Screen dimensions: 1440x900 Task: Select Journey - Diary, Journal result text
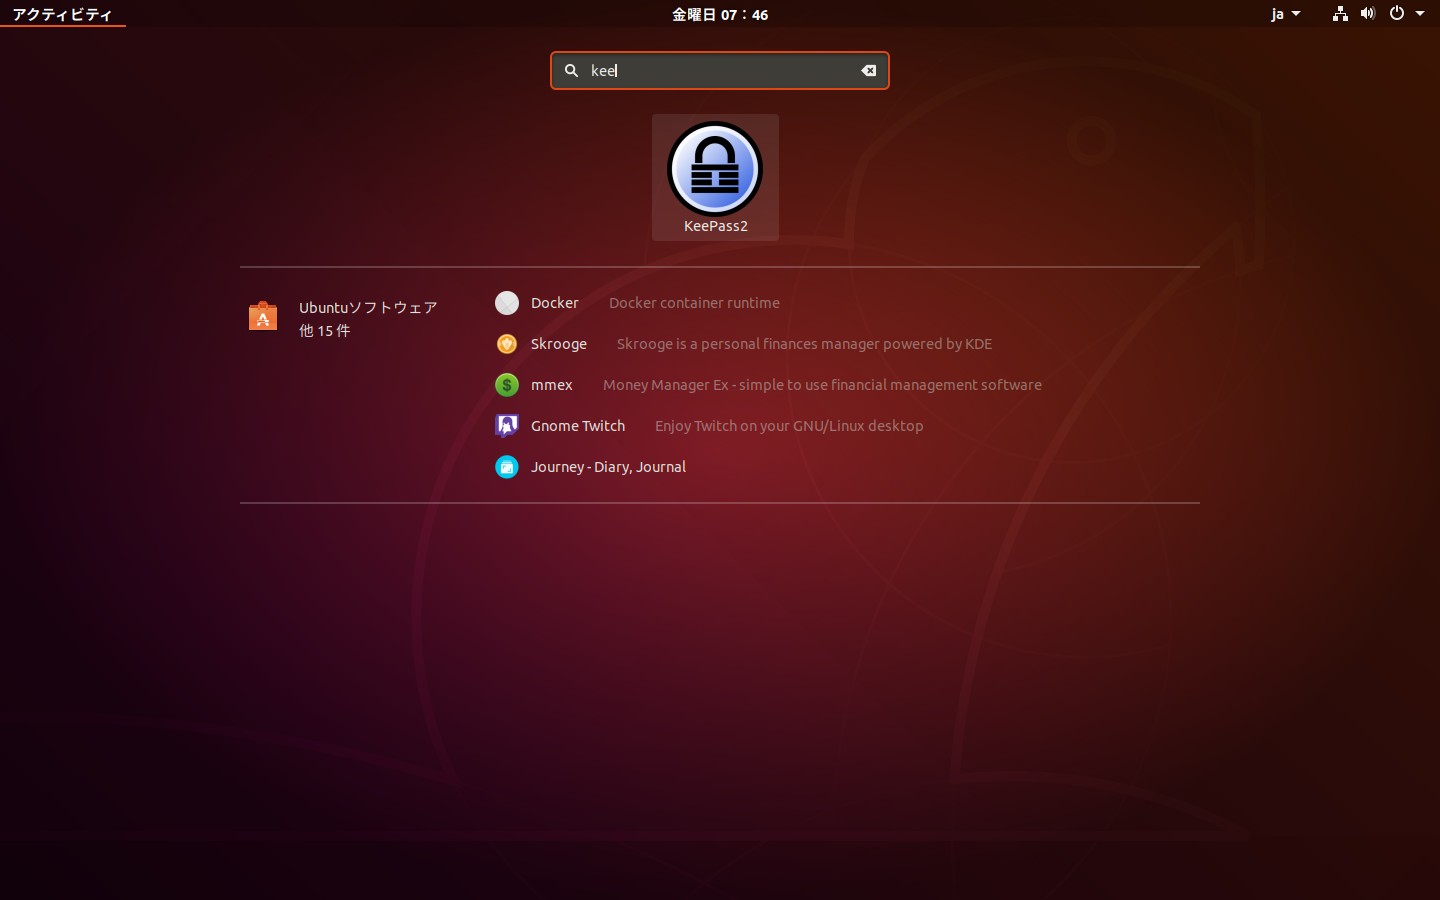(608, 467)
